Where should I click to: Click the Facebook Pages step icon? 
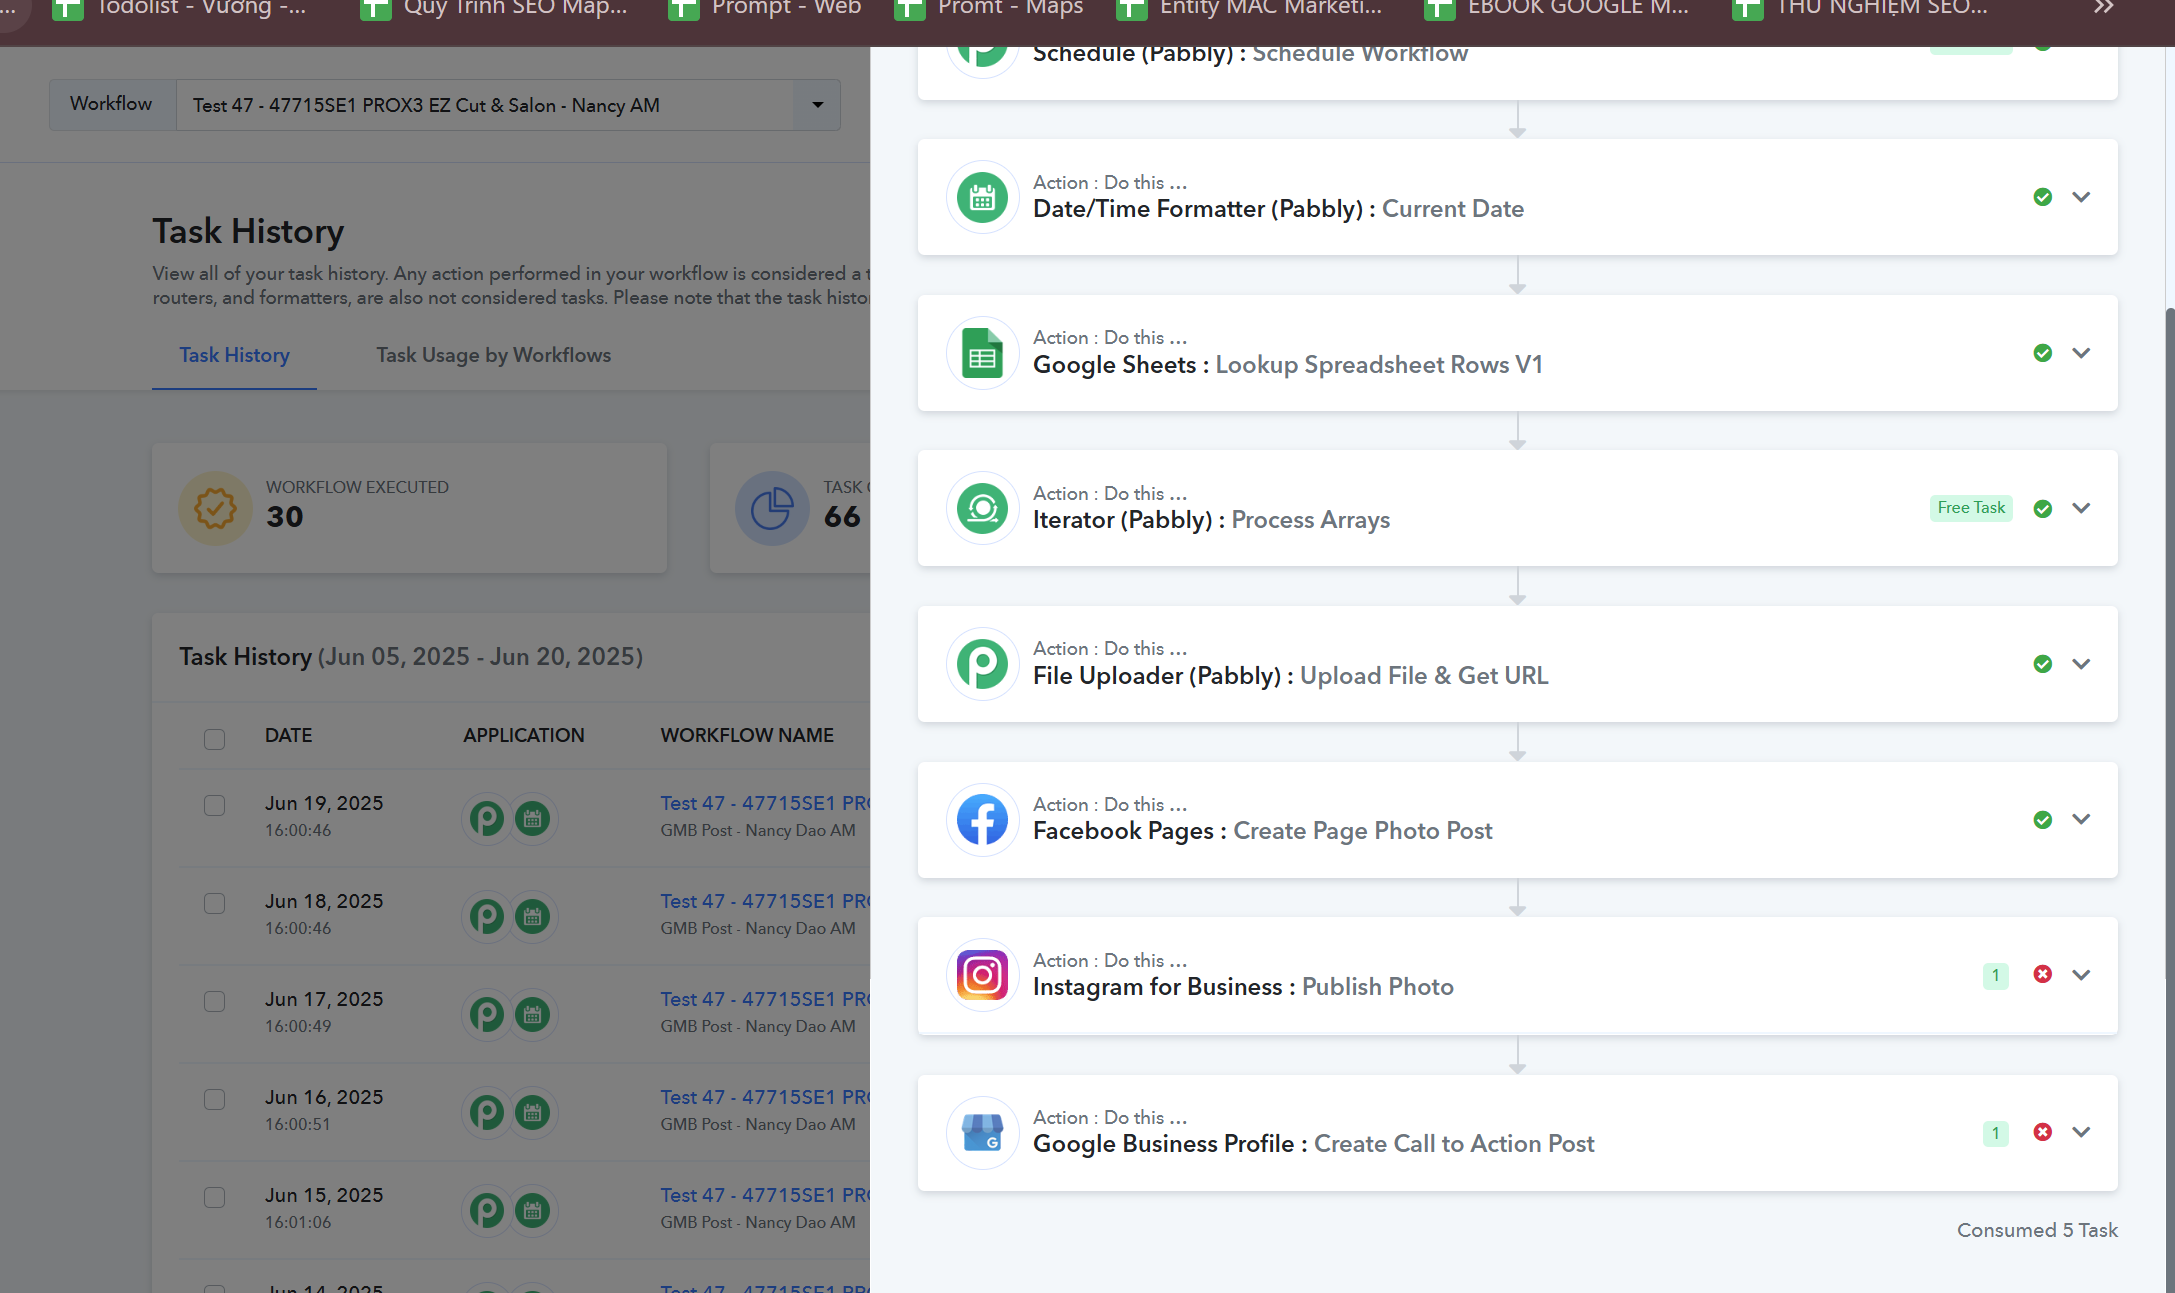coord(982,820)
